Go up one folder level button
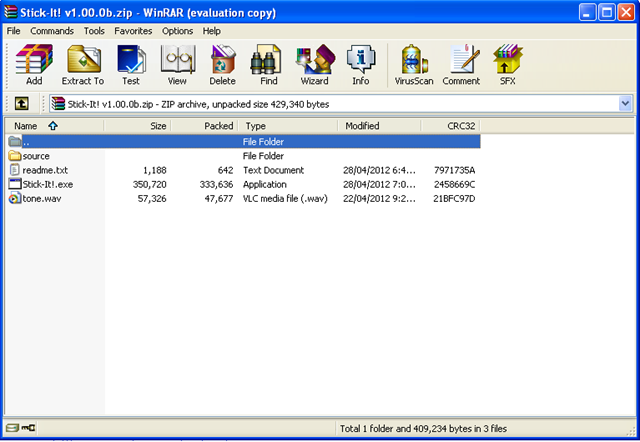 pyautogui.click(x=21, y=103)
